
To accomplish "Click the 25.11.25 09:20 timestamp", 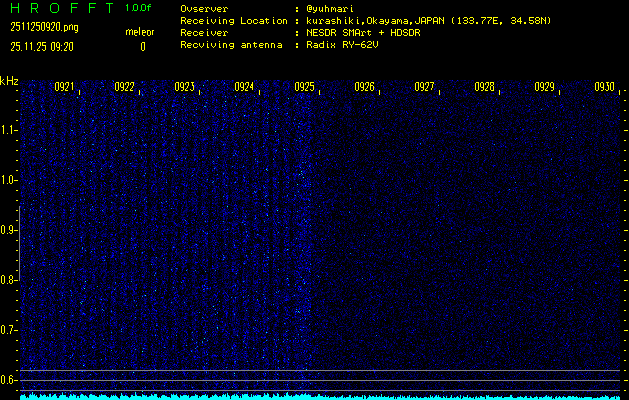I will (x=43, y=46).
